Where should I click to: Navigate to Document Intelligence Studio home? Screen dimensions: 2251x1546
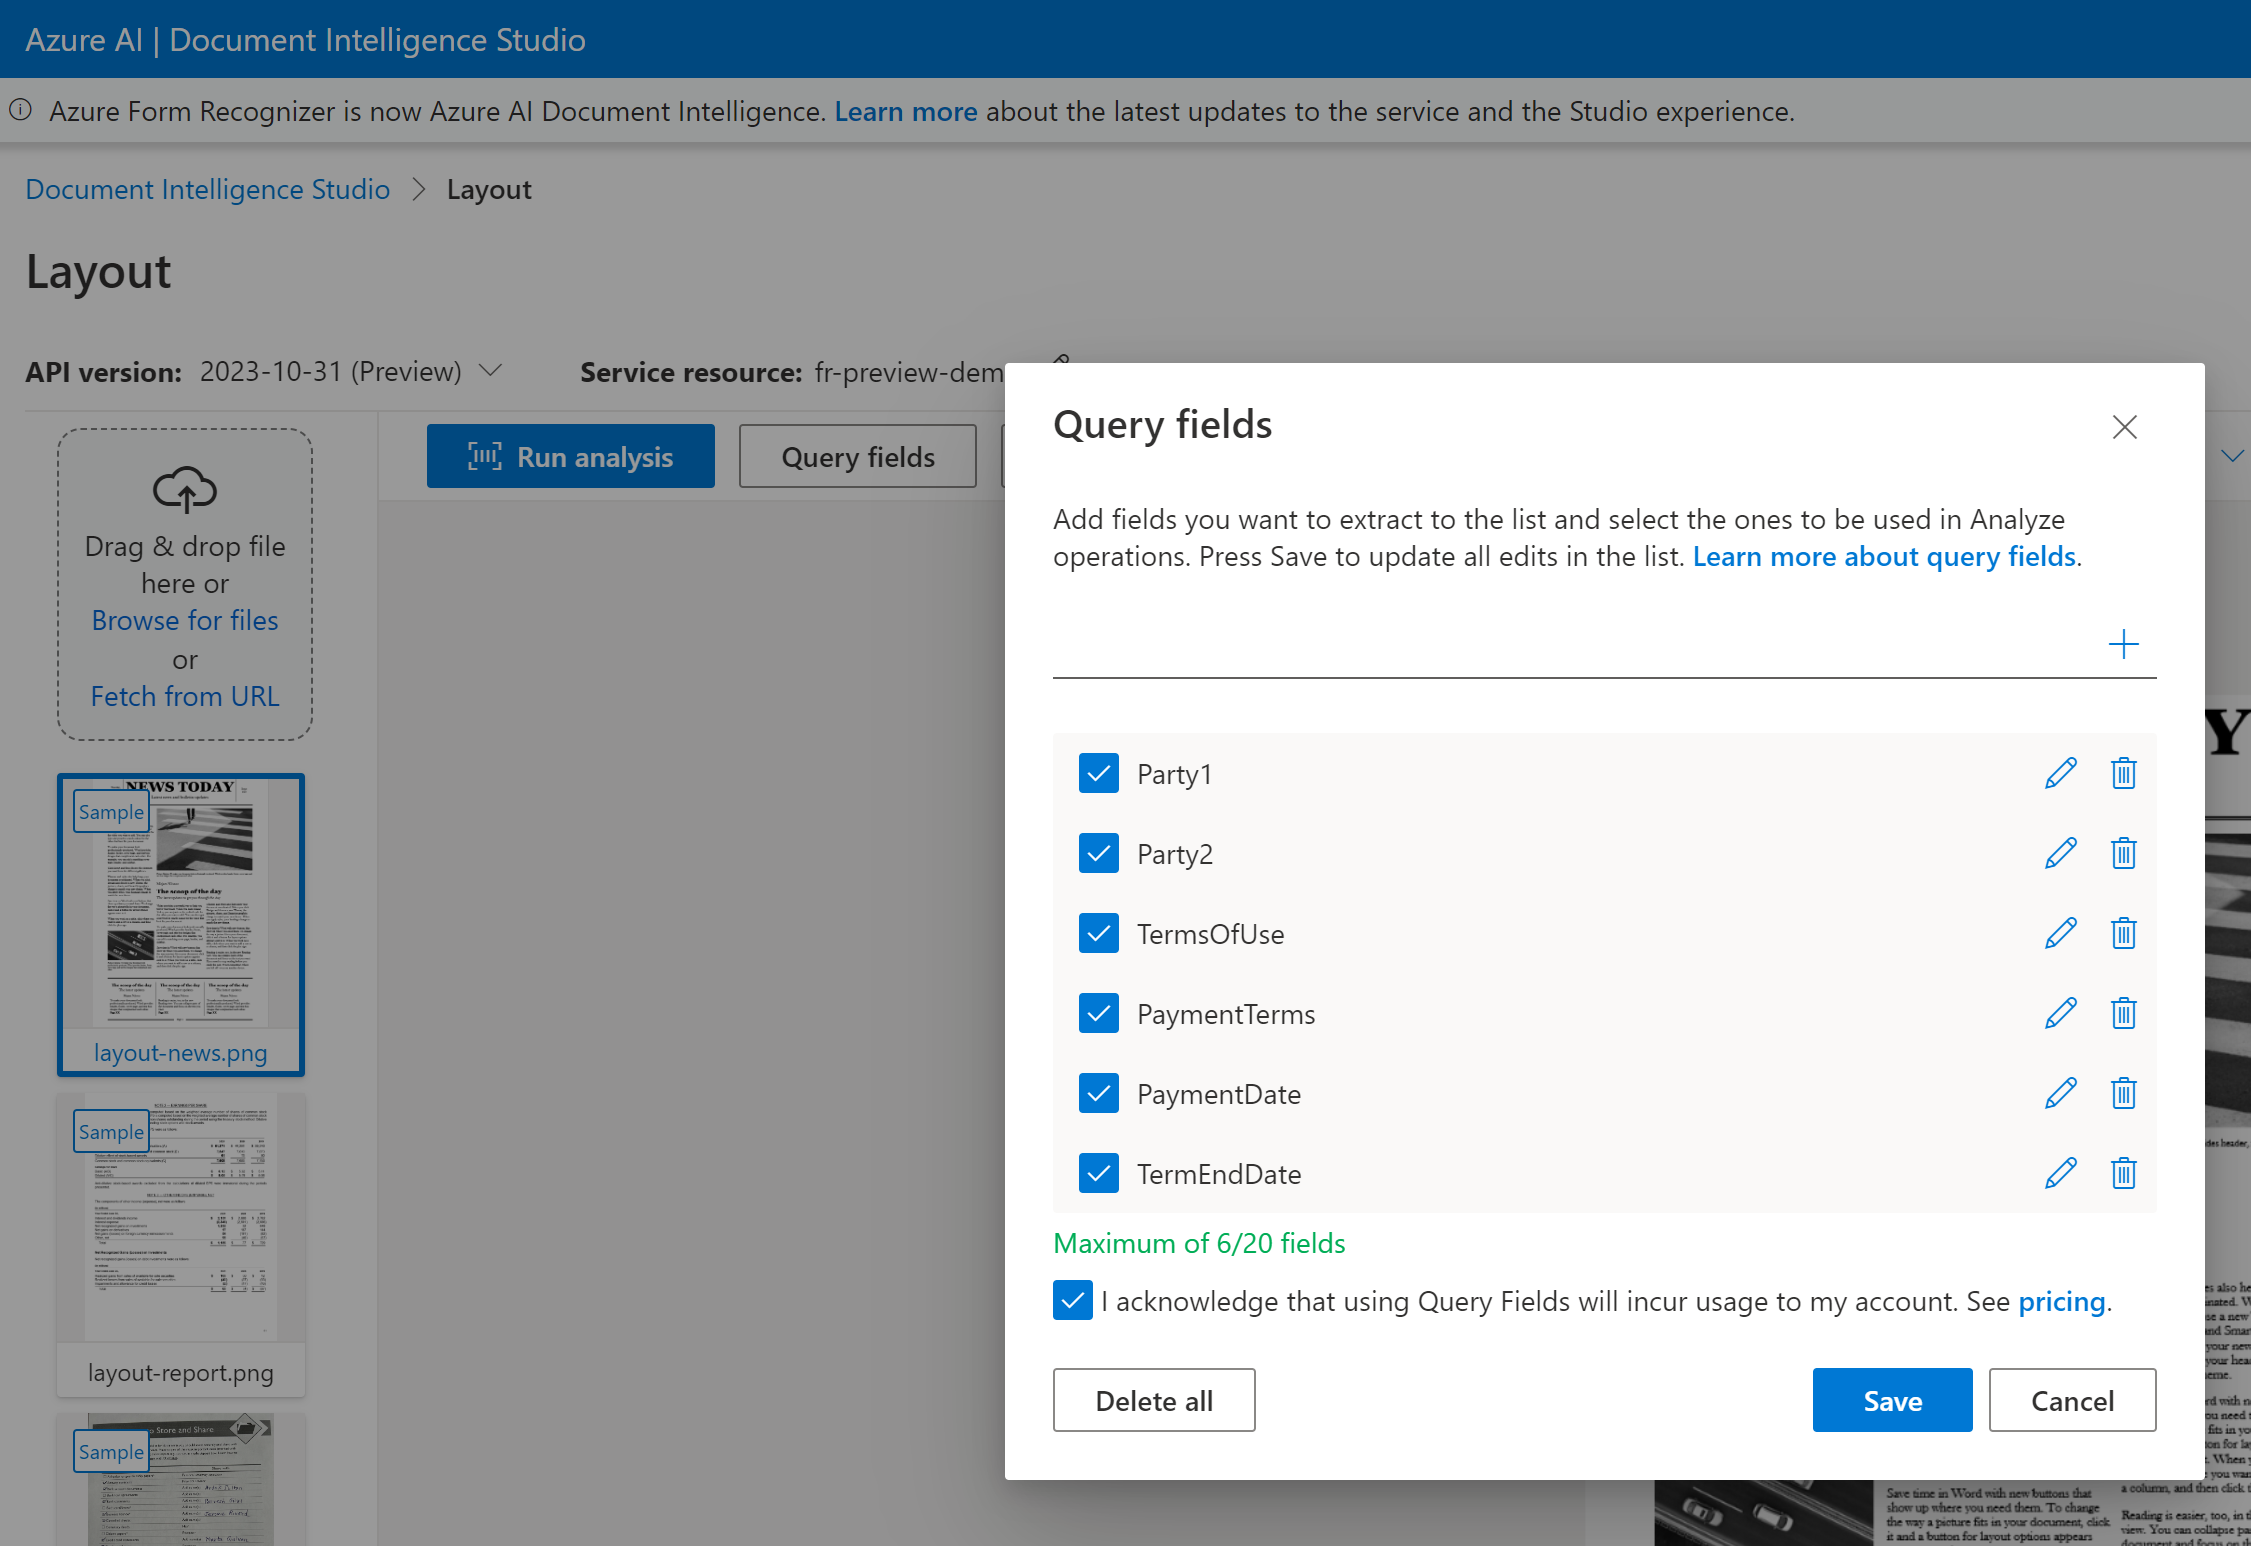pos(209,188)
